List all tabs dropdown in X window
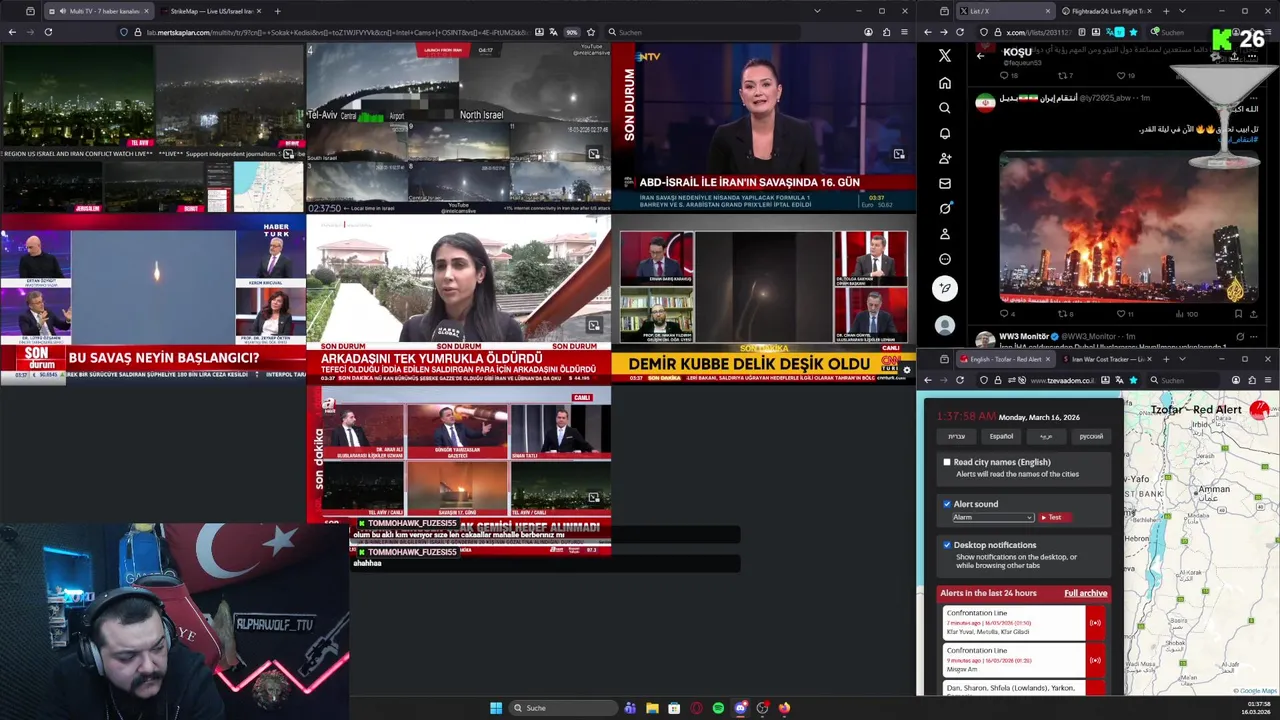 pos(1182,11)
